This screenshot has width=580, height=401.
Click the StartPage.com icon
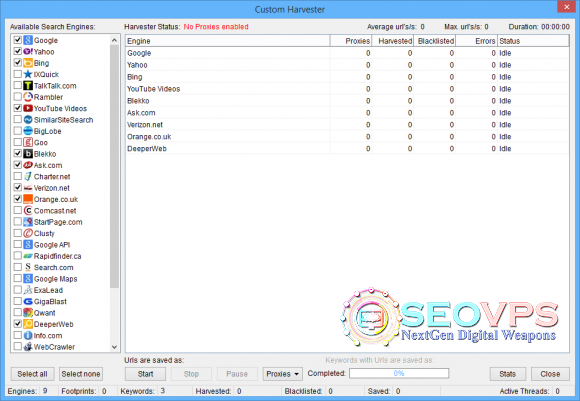(x=28, y=222)
